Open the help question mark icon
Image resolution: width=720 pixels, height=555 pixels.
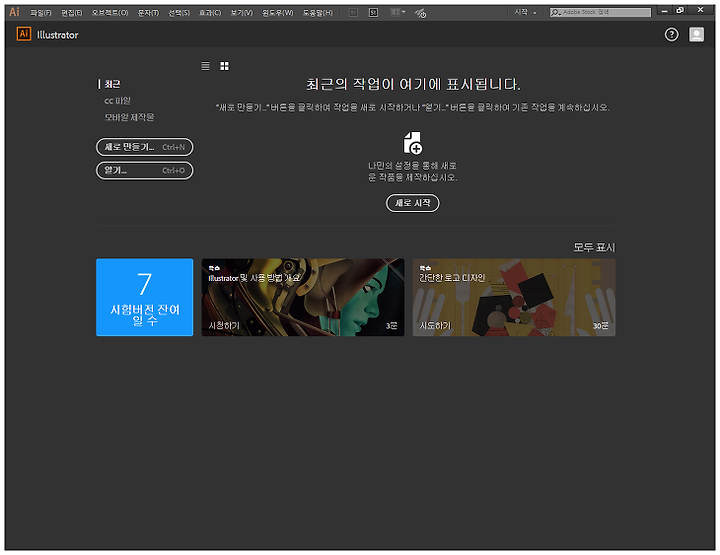pyautogui.click(x=671, y=34)
